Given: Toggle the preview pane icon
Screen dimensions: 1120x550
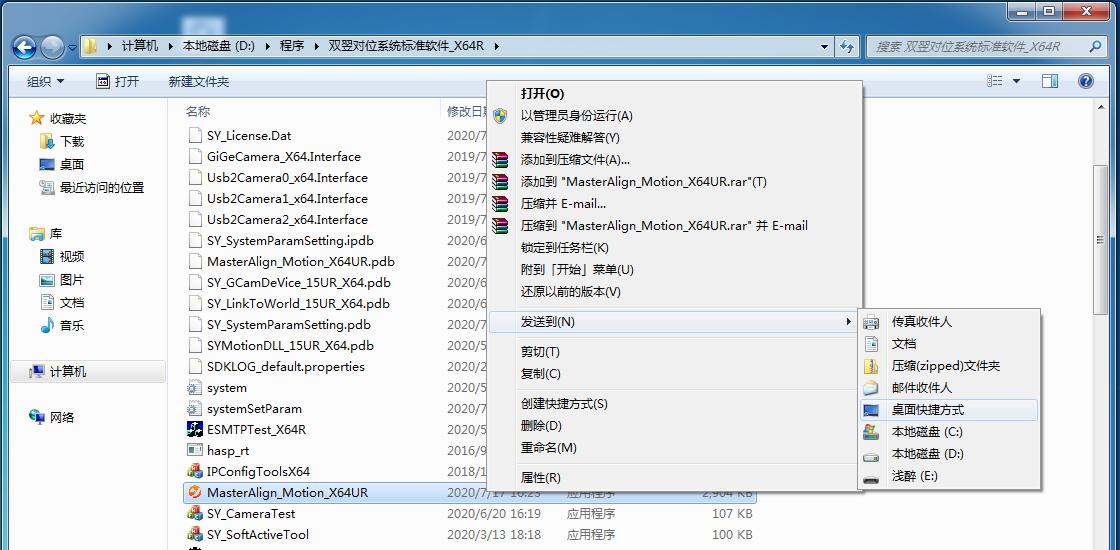Looking at the screenshot, I should (1050, 81).
